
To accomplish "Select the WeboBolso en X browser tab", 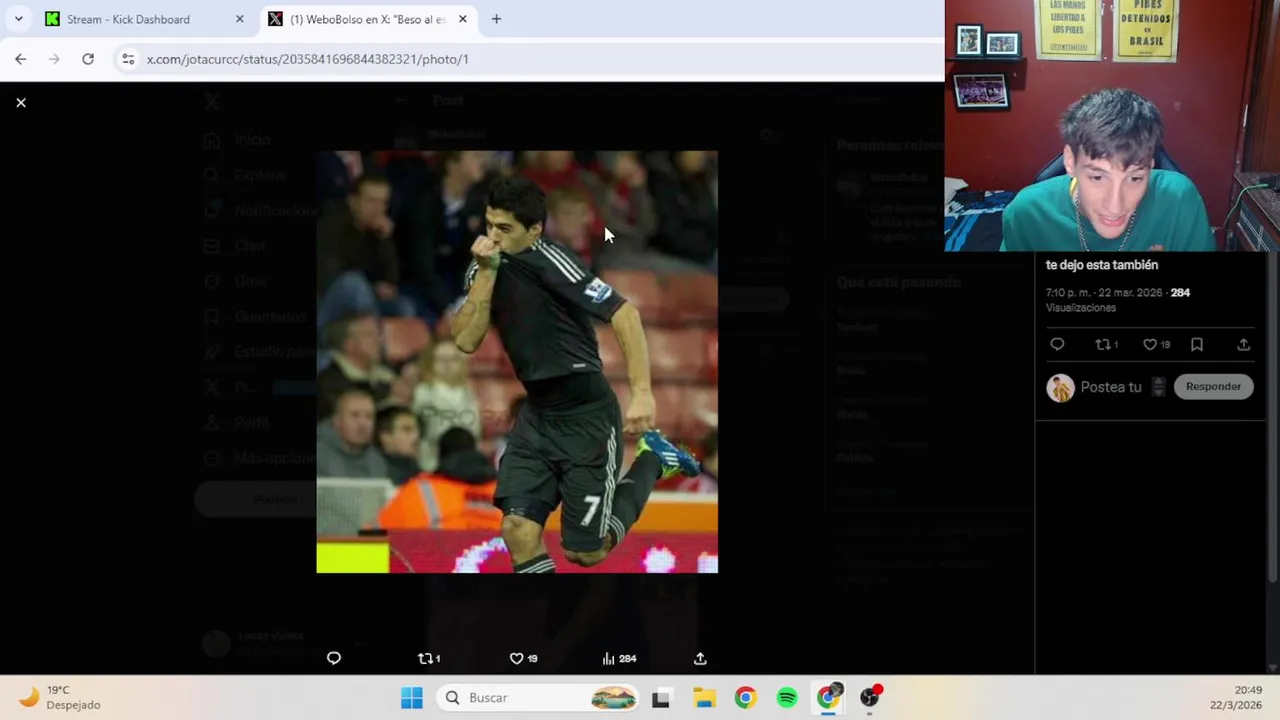I will click(367, 19).
